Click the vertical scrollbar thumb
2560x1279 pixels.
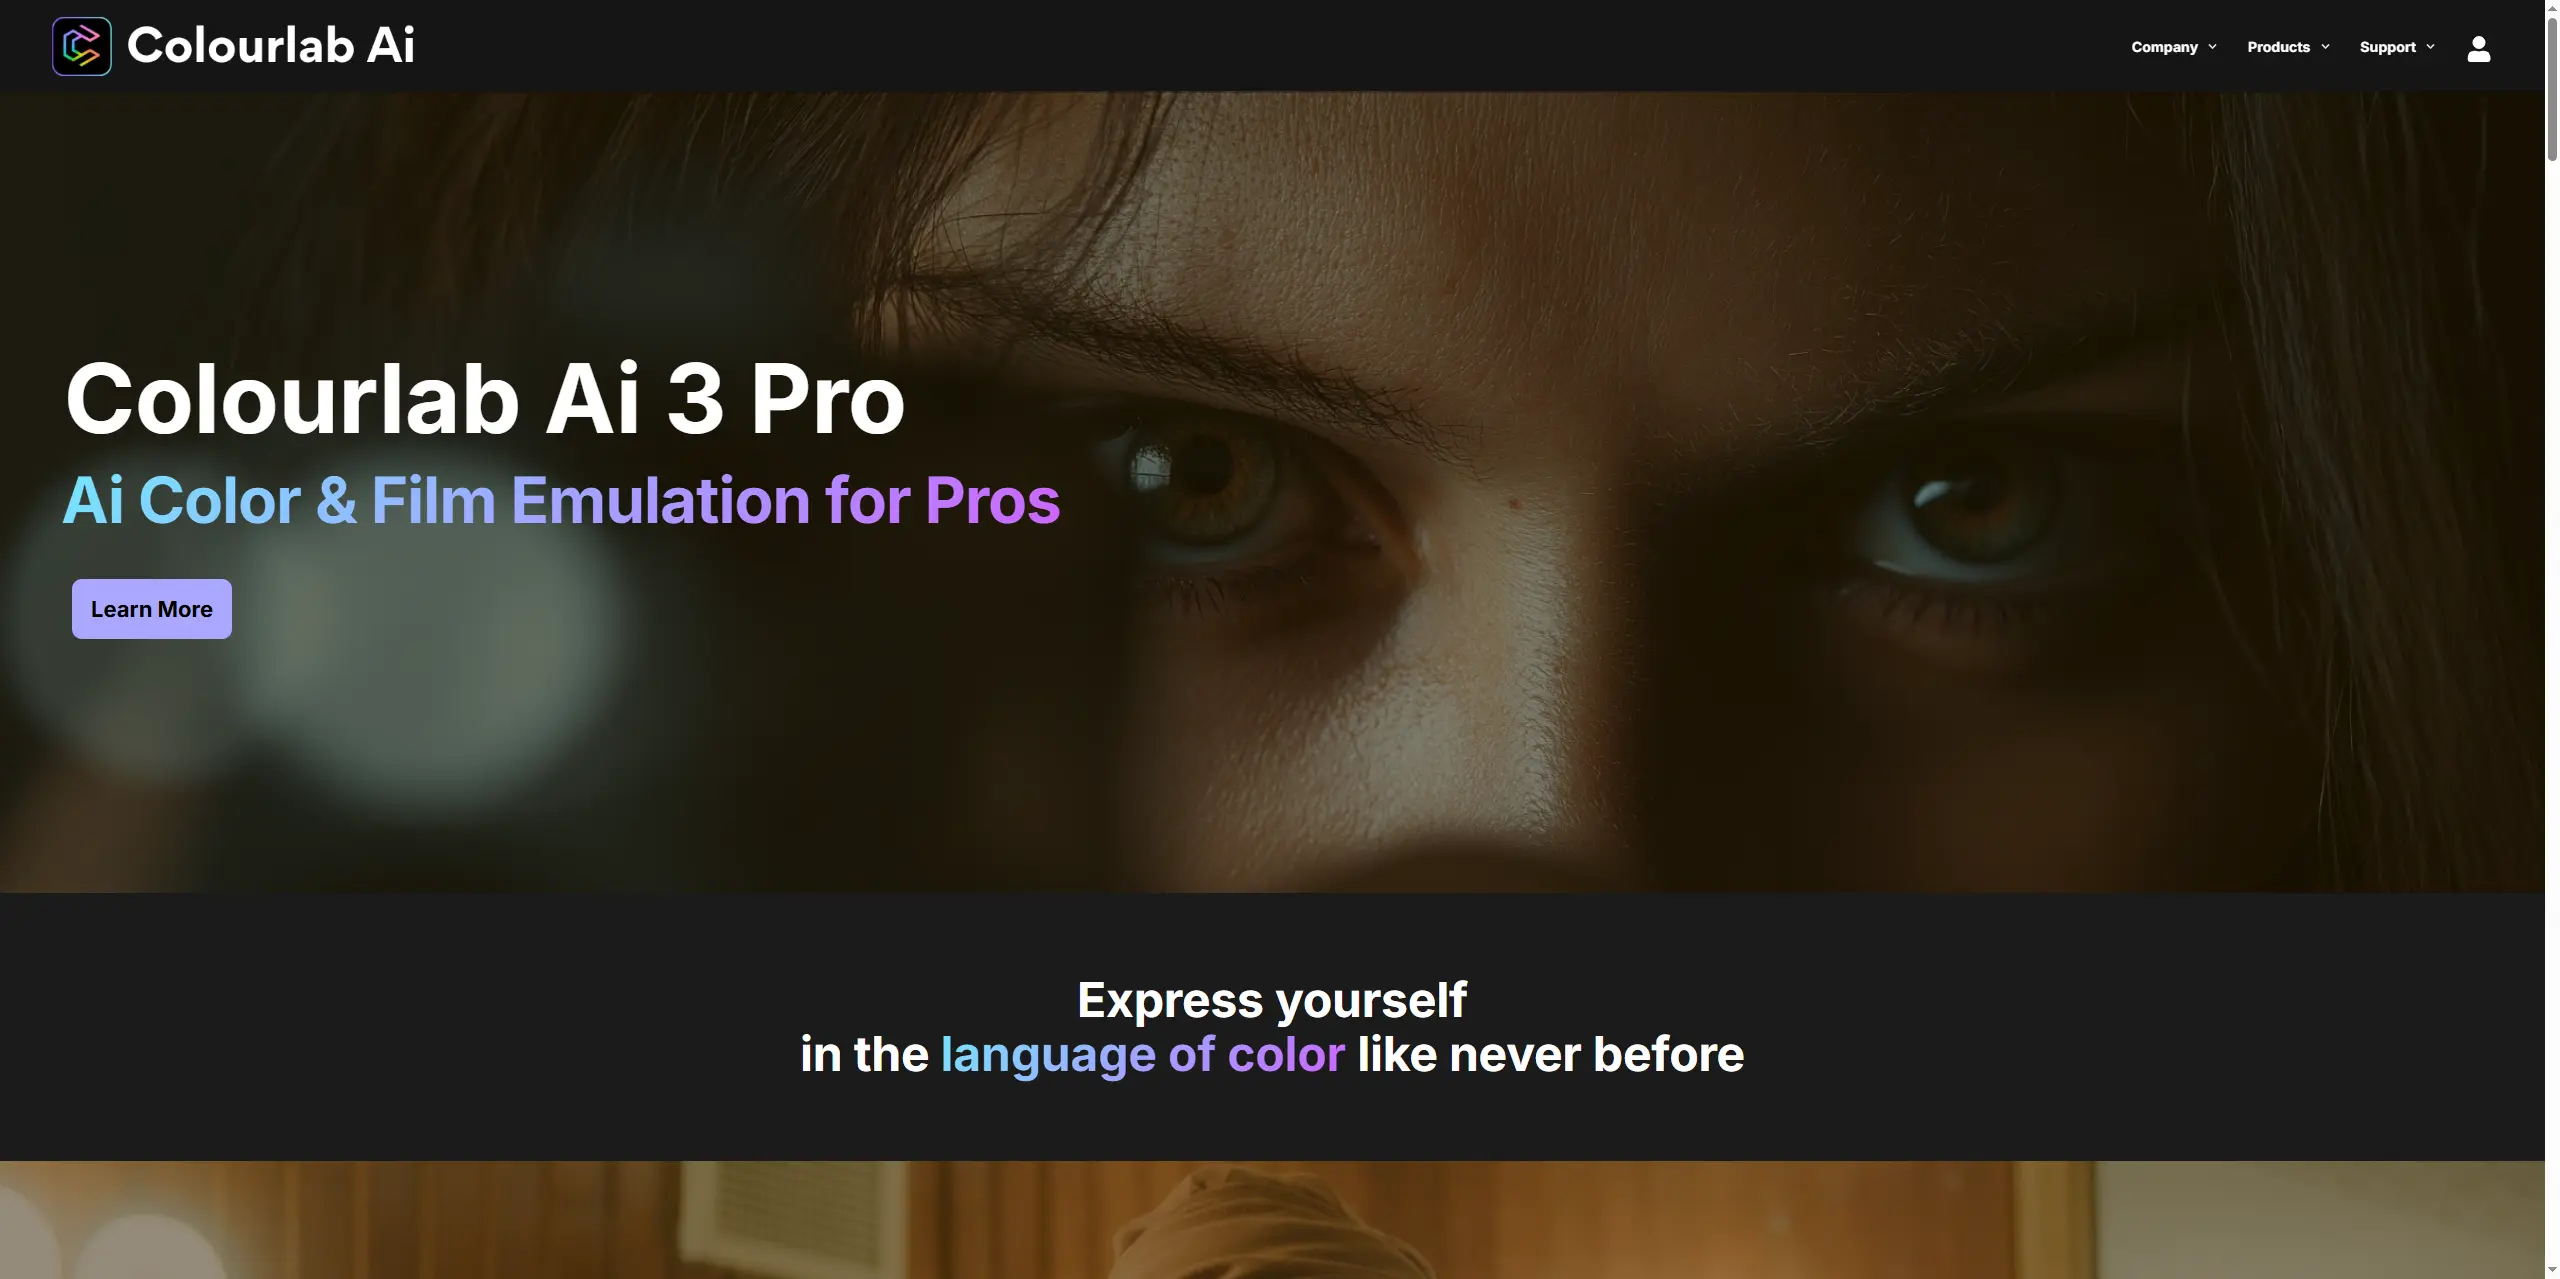tap(2552, 88)
